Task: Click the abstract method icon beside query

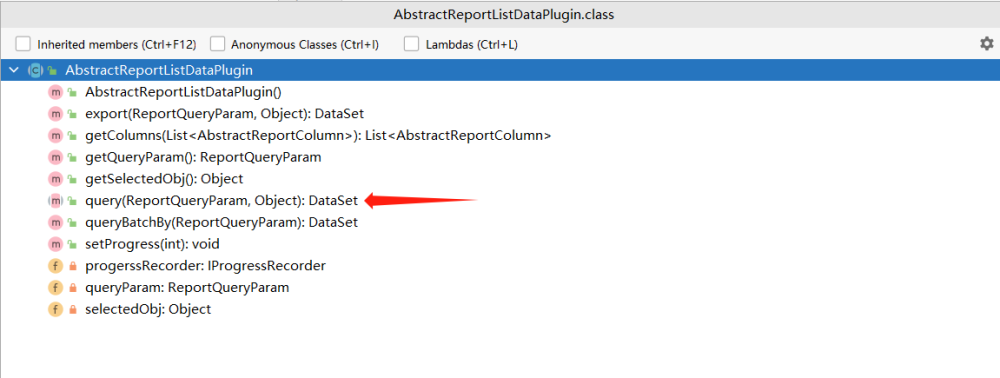Action: pyautogui.click(x=55, y=201)
